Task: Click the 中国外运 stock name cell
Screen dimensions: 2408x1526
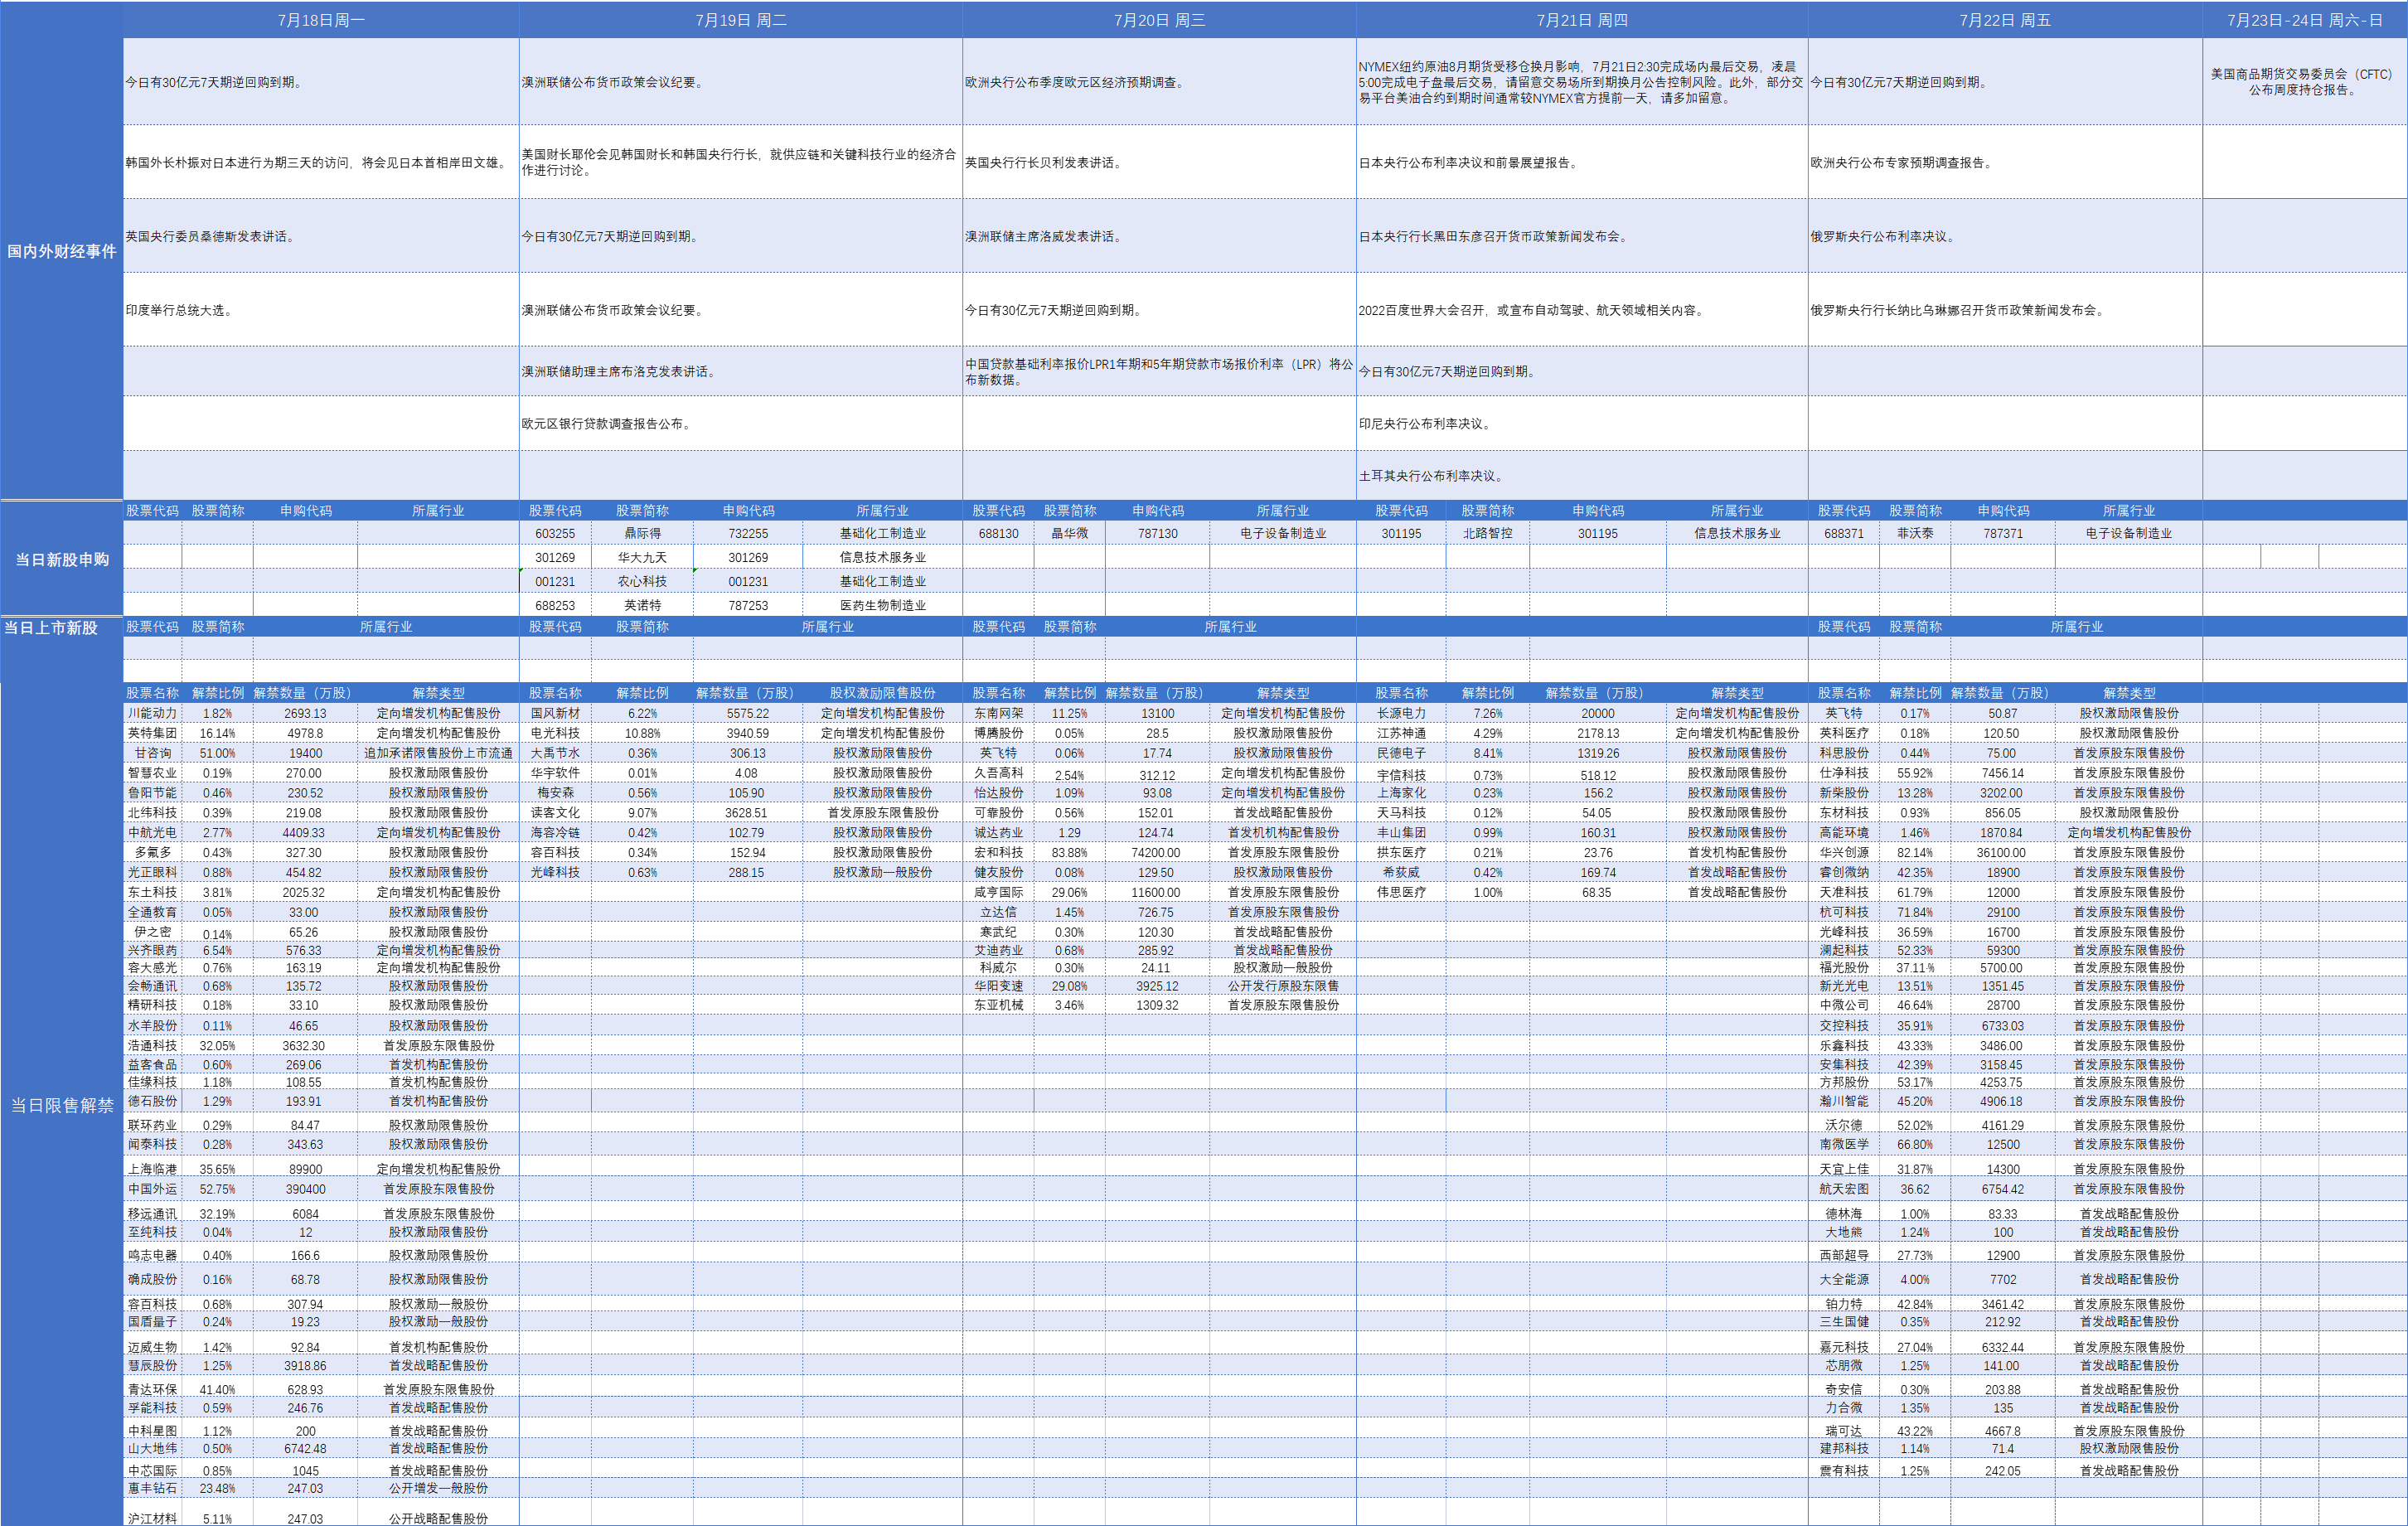Action: [x=152, y=1189]
